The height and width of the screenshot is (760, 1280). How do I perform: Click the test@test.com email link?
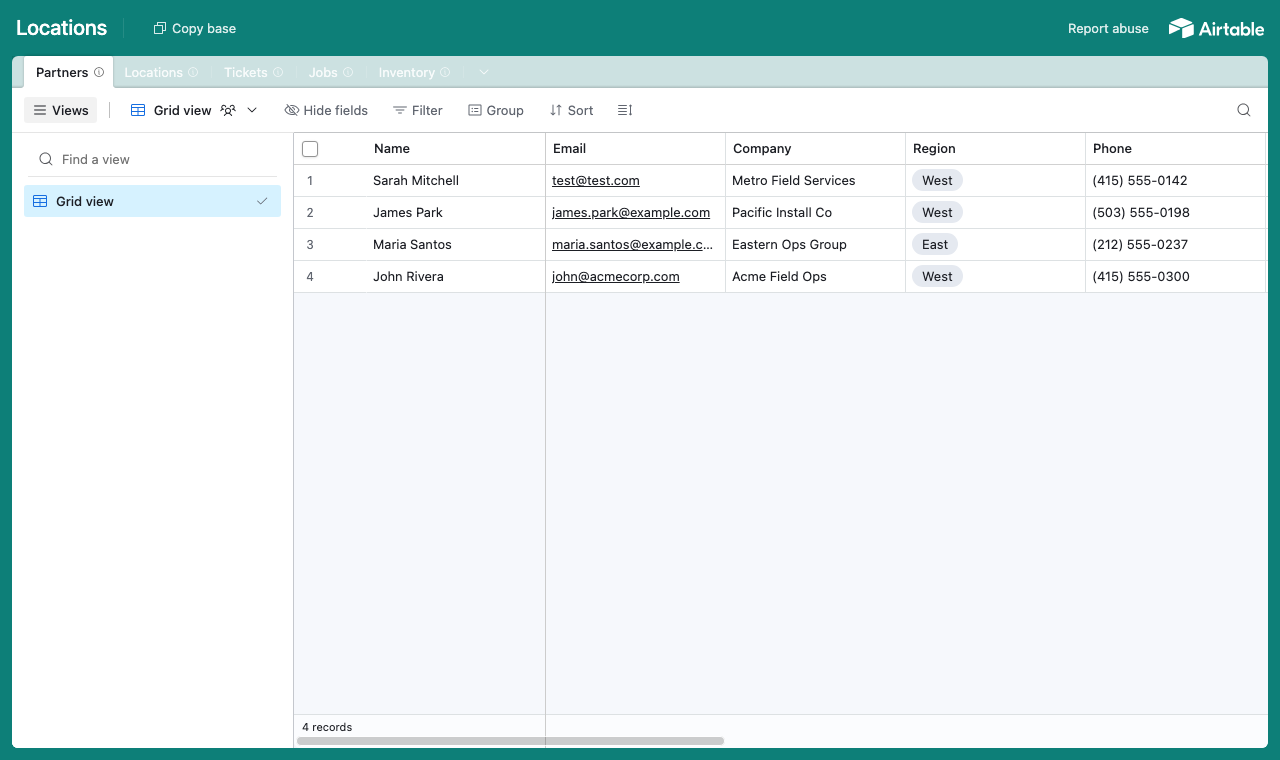point(596,181)
